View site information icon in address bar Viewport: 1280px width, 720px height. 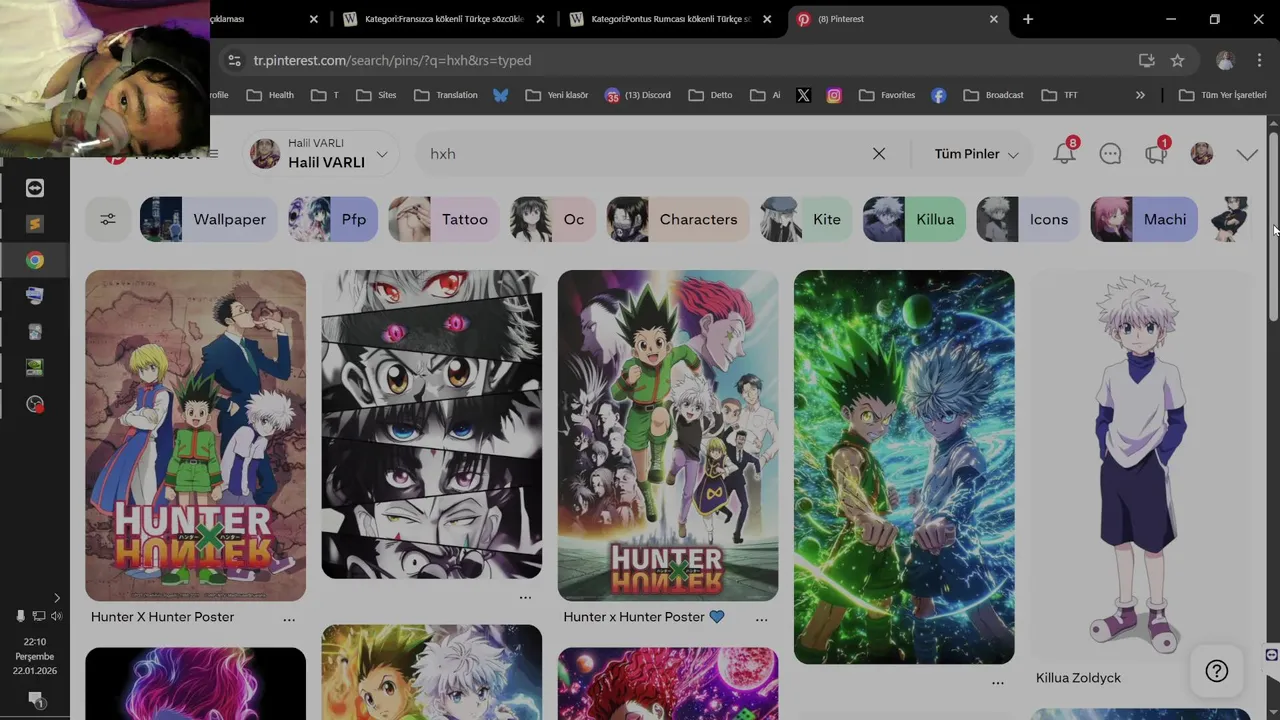click(x=234, y=60)
